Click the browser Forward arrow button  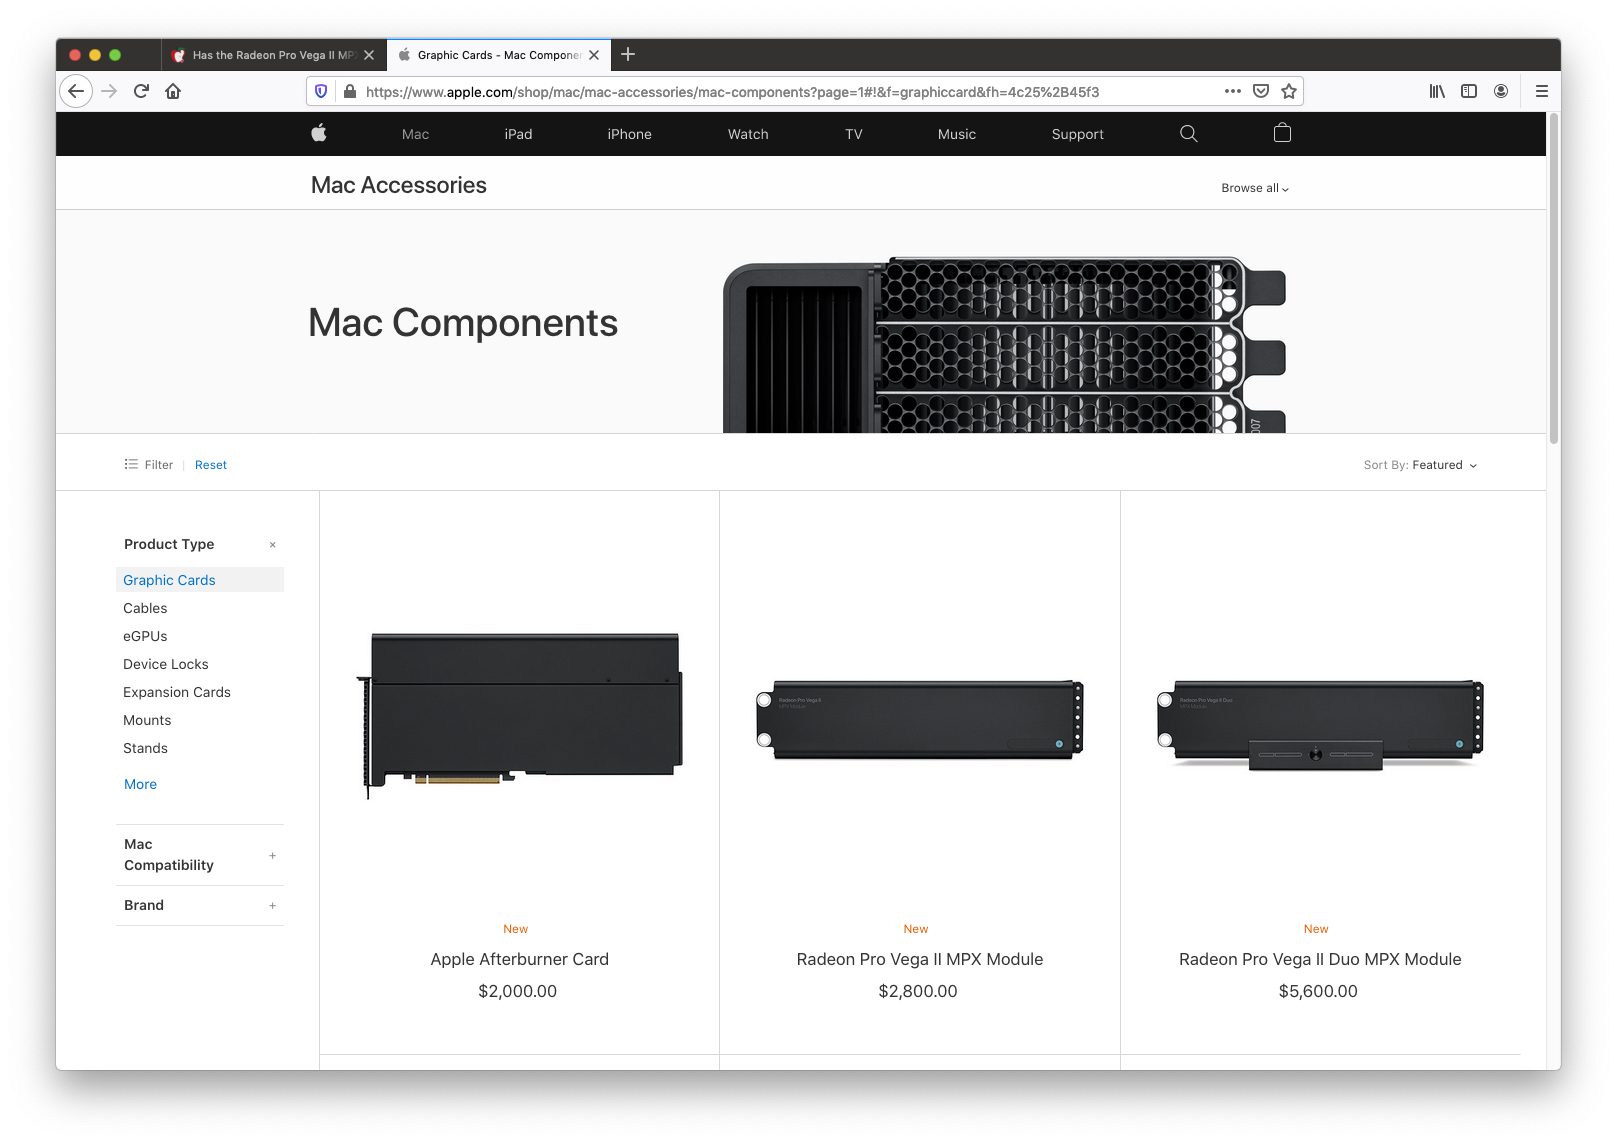(109, 91)
